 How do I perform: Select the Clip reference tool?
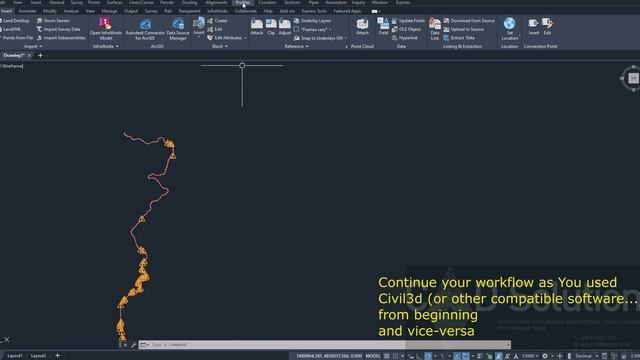(x=271, y=27)
